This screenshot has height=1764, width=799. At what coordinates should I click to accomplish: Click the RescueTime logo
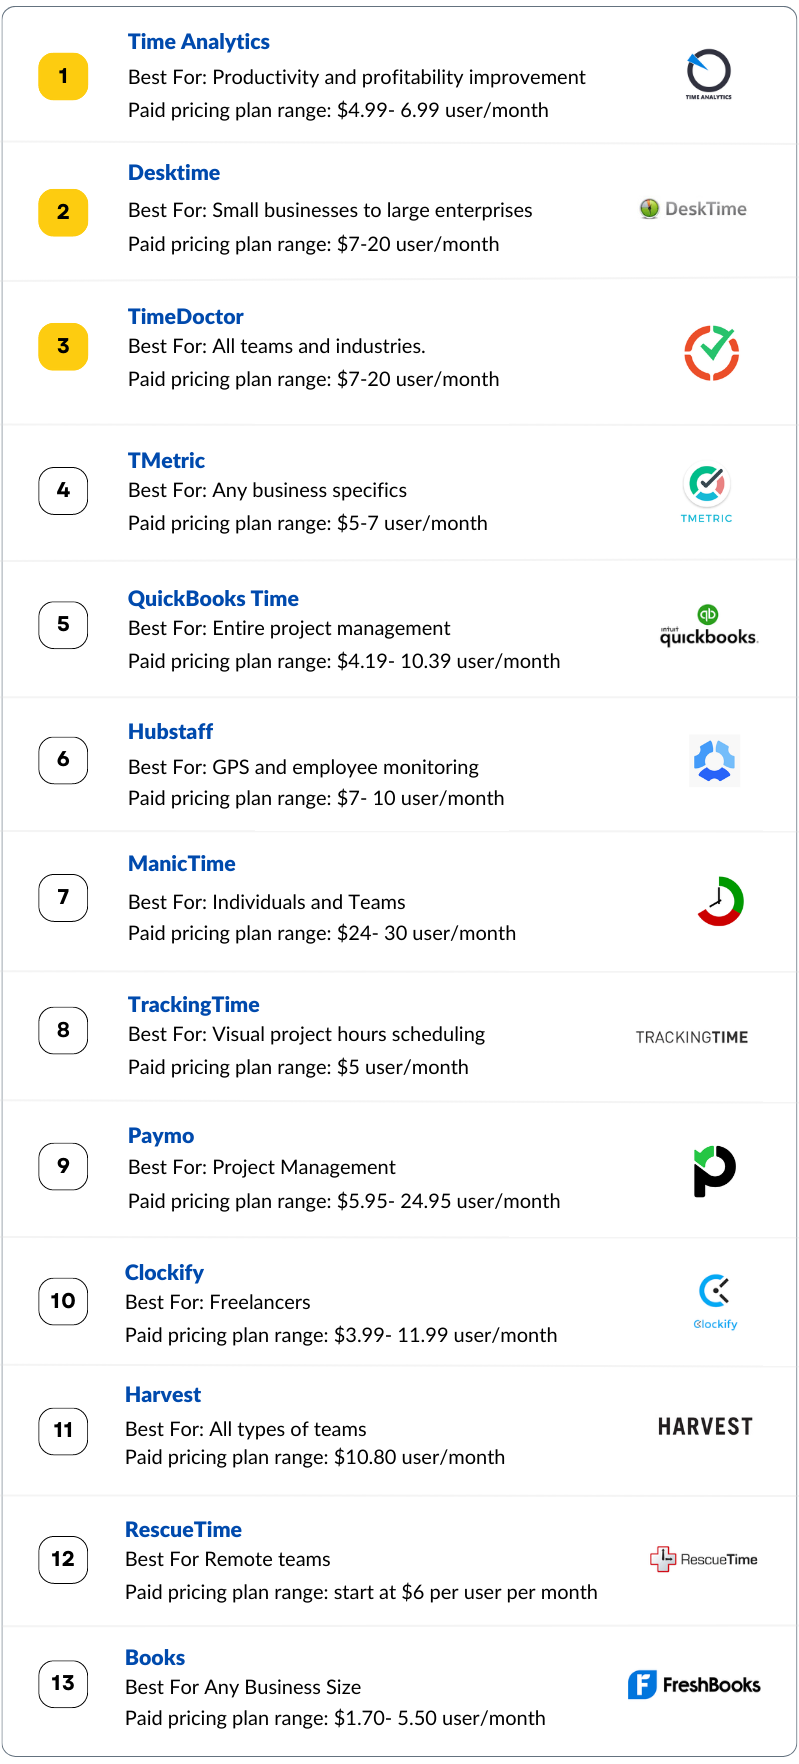[704, 1559]
